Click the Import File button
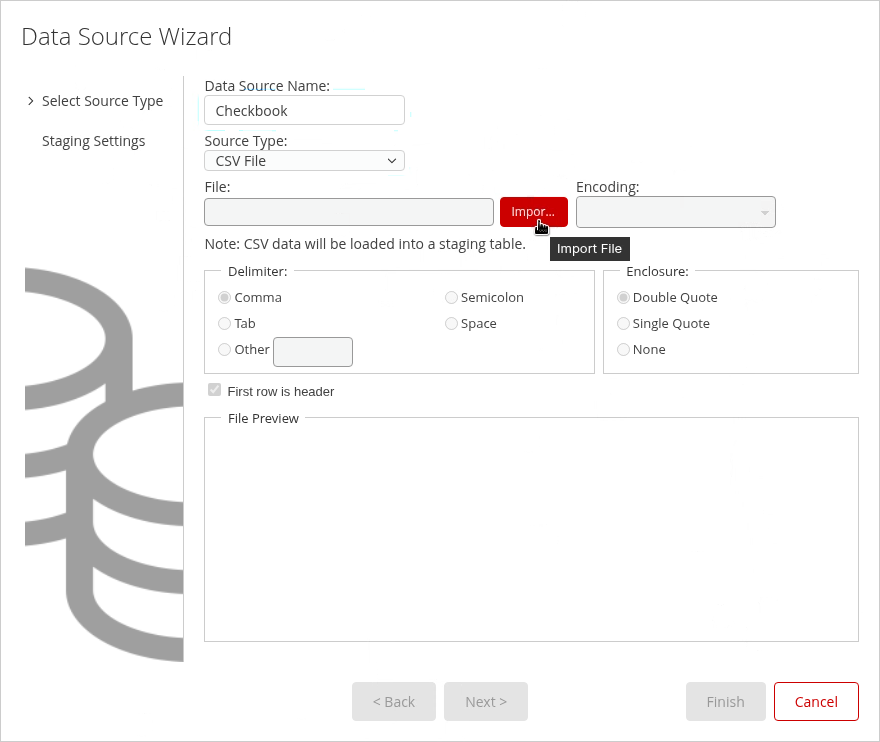This screenshot has width=880, height=742. (x=533, y=212)
